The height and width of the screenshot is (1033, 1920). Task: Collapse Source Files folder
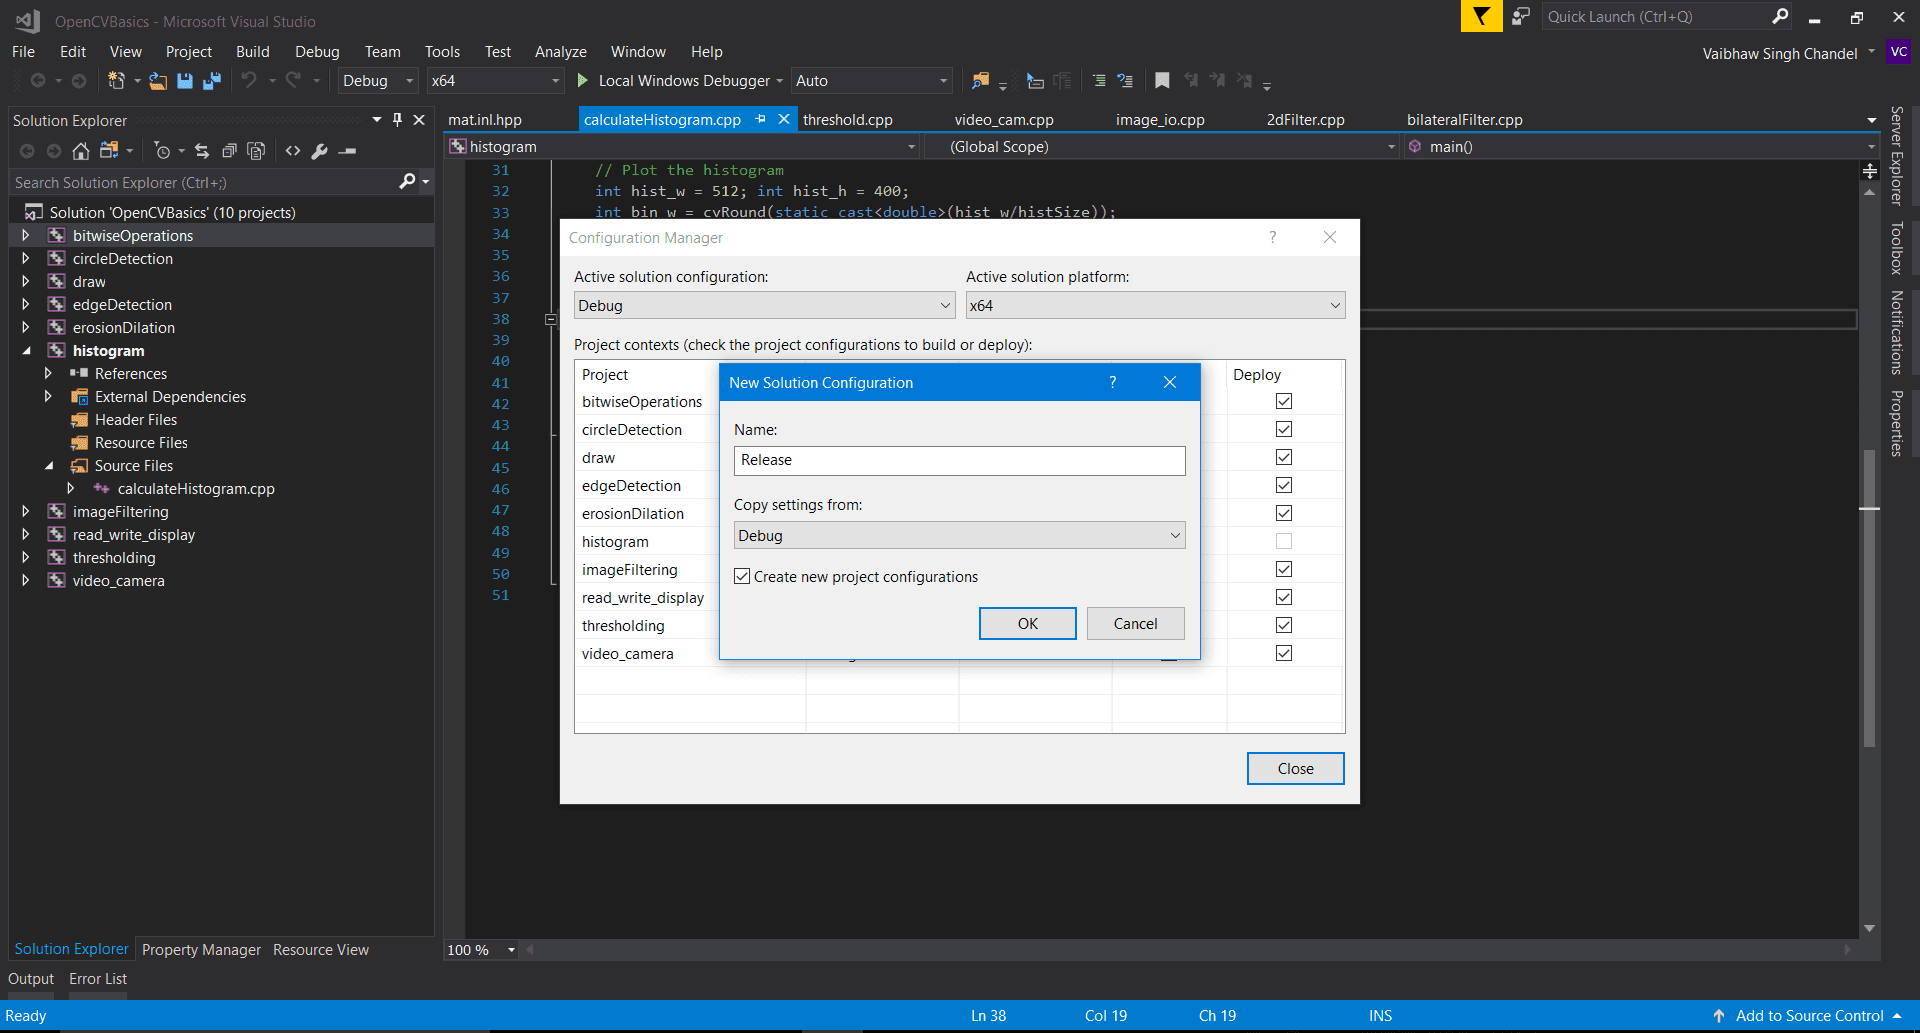click(x=49, y=466)
